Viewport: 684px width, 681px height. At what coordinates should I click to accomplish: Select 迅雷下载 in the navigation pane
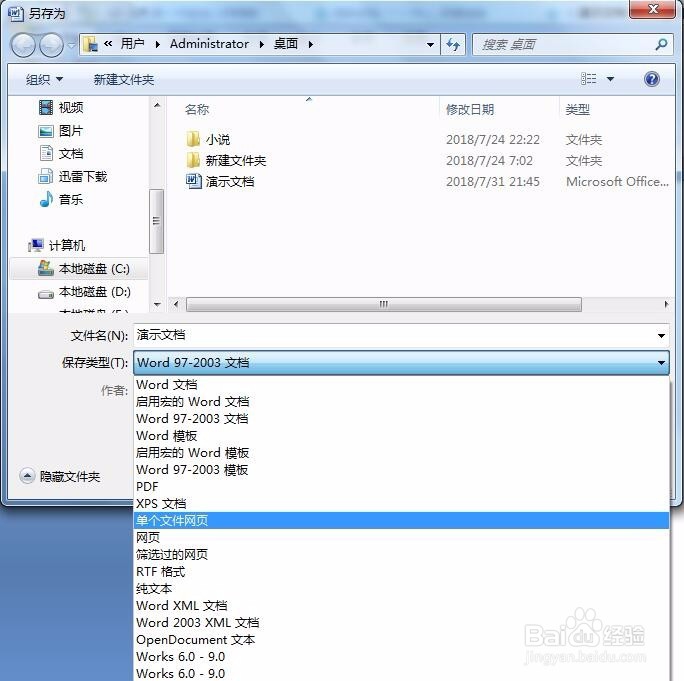click(73, 176)
